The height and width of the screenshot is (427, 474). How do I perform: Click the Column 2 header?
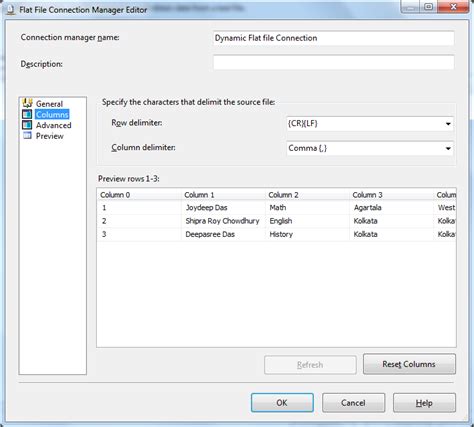[308, 195]
